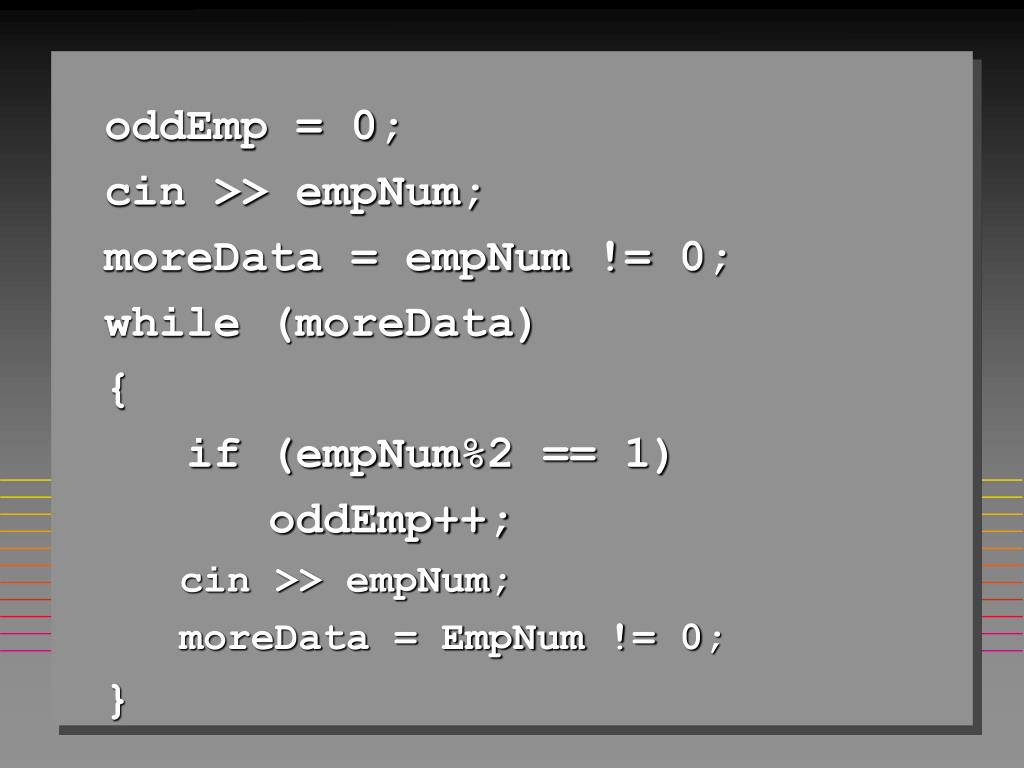
Task: Click the capitalized 'EmpNum' identifier
Action: tap(513, 639)
